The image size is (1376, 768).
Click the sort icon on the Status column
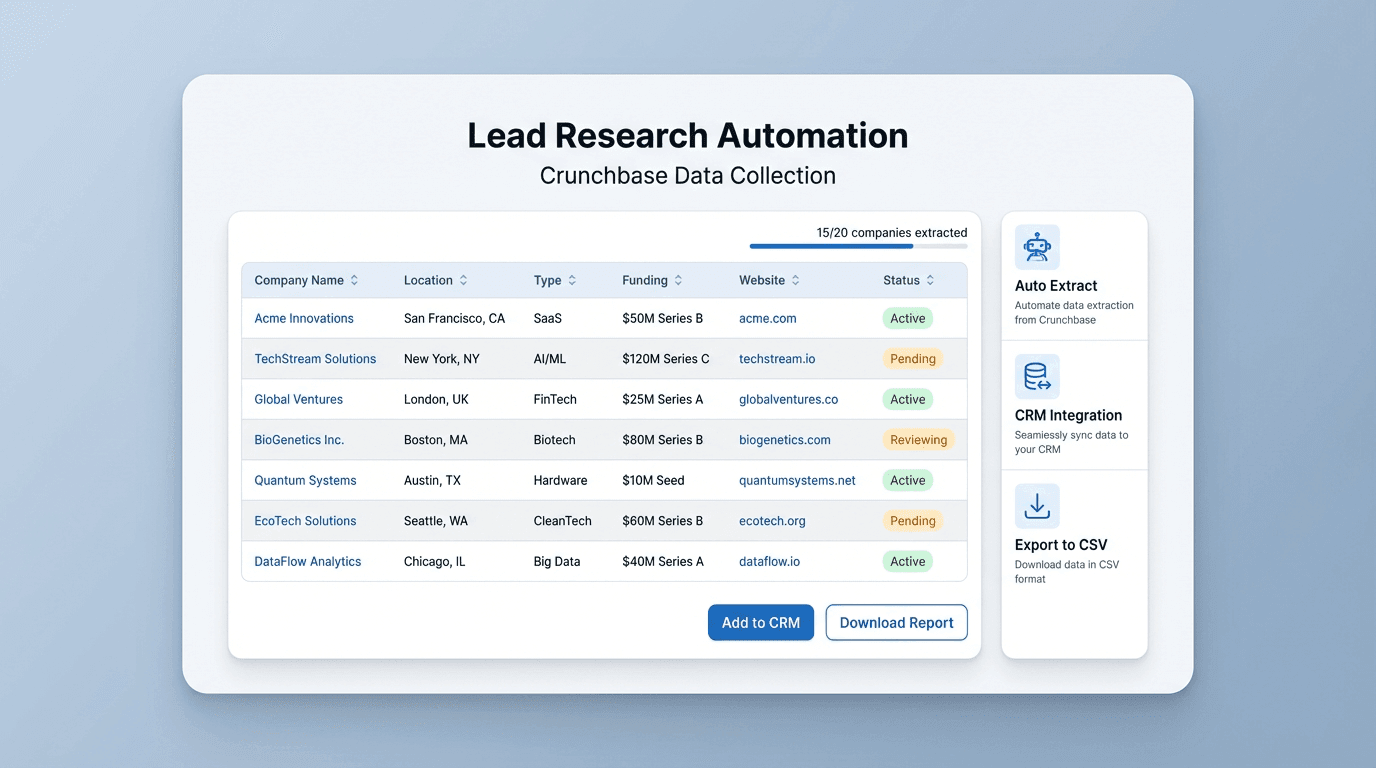tap(930, 280)
